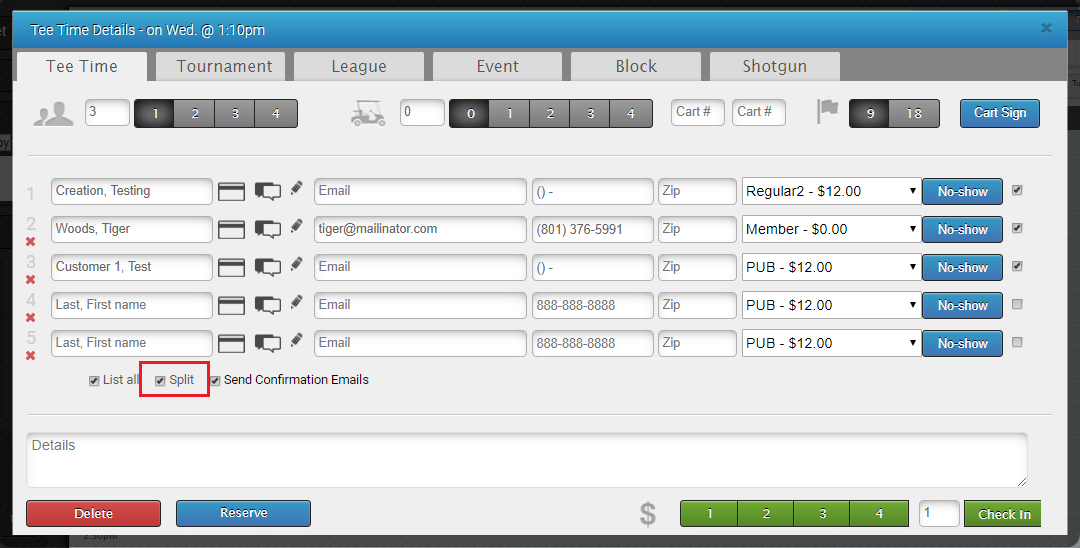Click the red X under player 5
Image resolution: width=1080 pixels, height=548 pixels.
click(x=31, y=356)
